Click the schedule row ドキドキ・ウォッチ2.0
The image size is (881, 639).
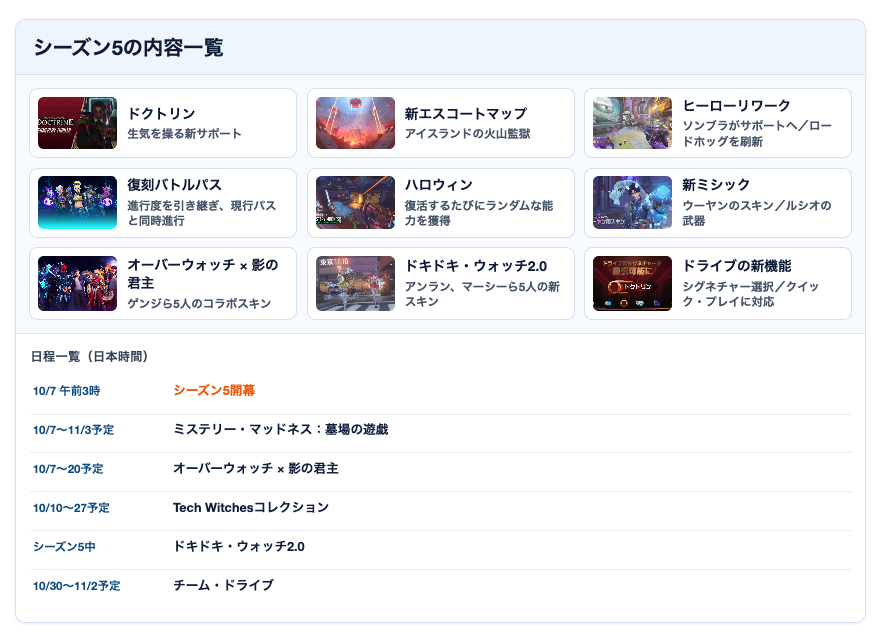pos(239,546)
